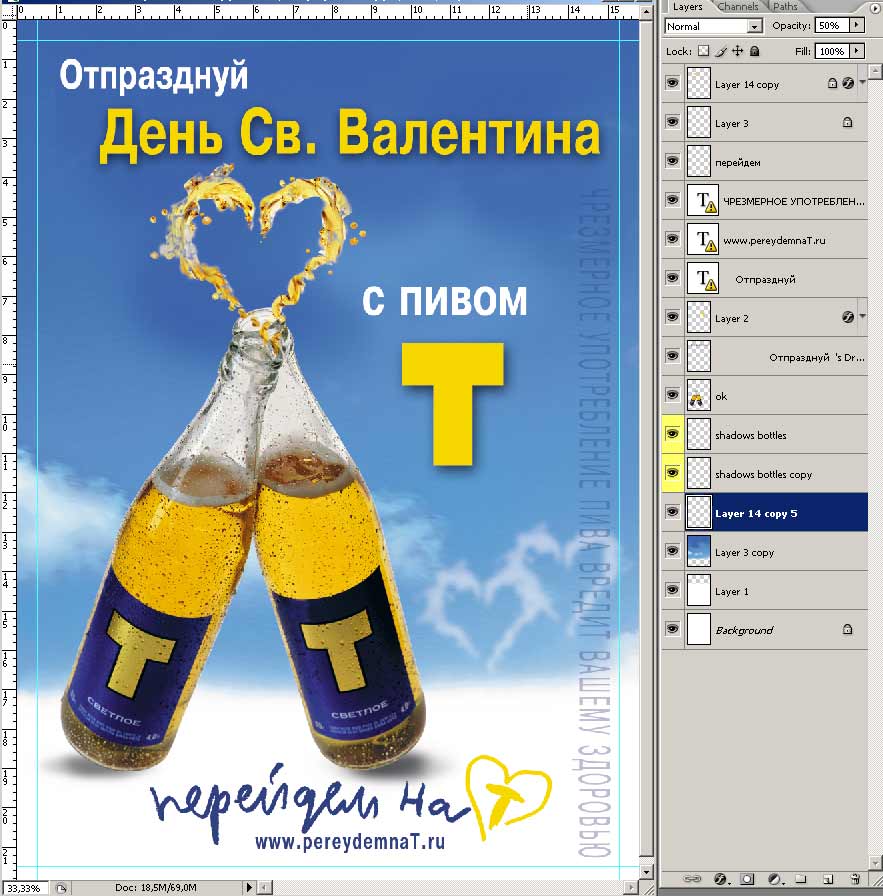Delete layer with the trash icon

[x=855, y=879]
